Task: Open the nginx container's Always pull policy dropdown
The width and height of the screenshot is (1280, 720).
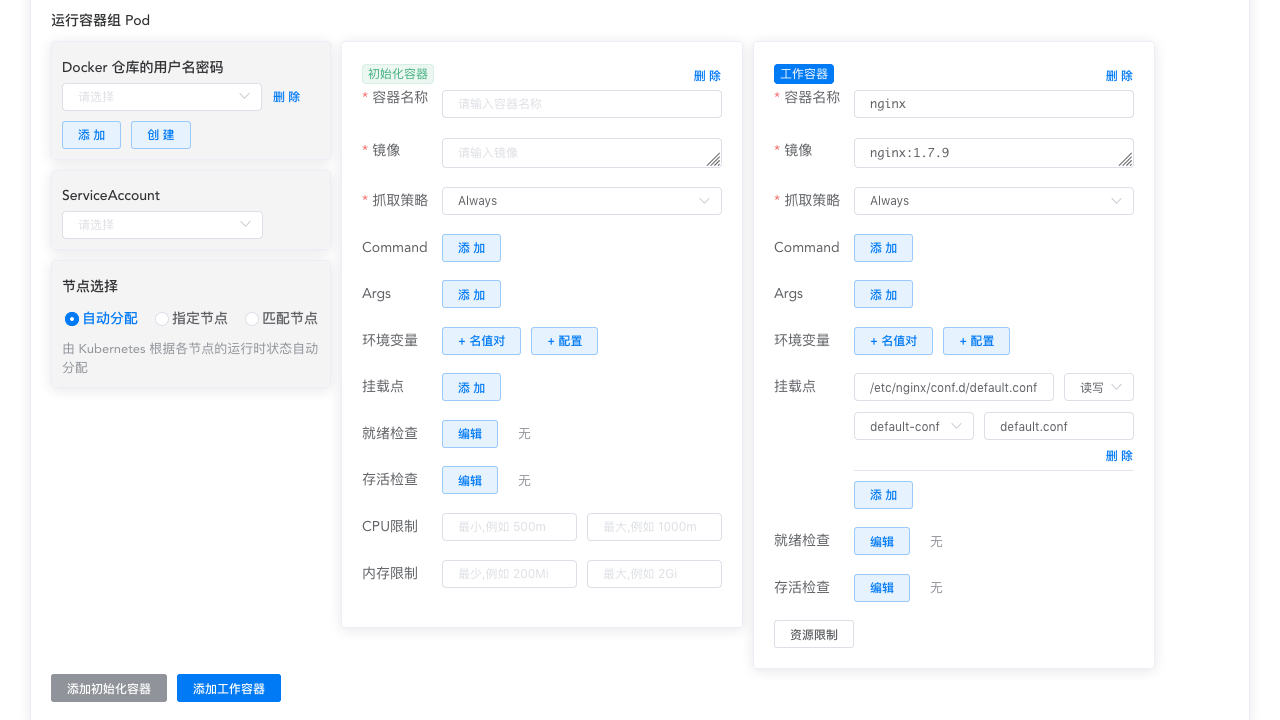Action: tap(993, 200)
